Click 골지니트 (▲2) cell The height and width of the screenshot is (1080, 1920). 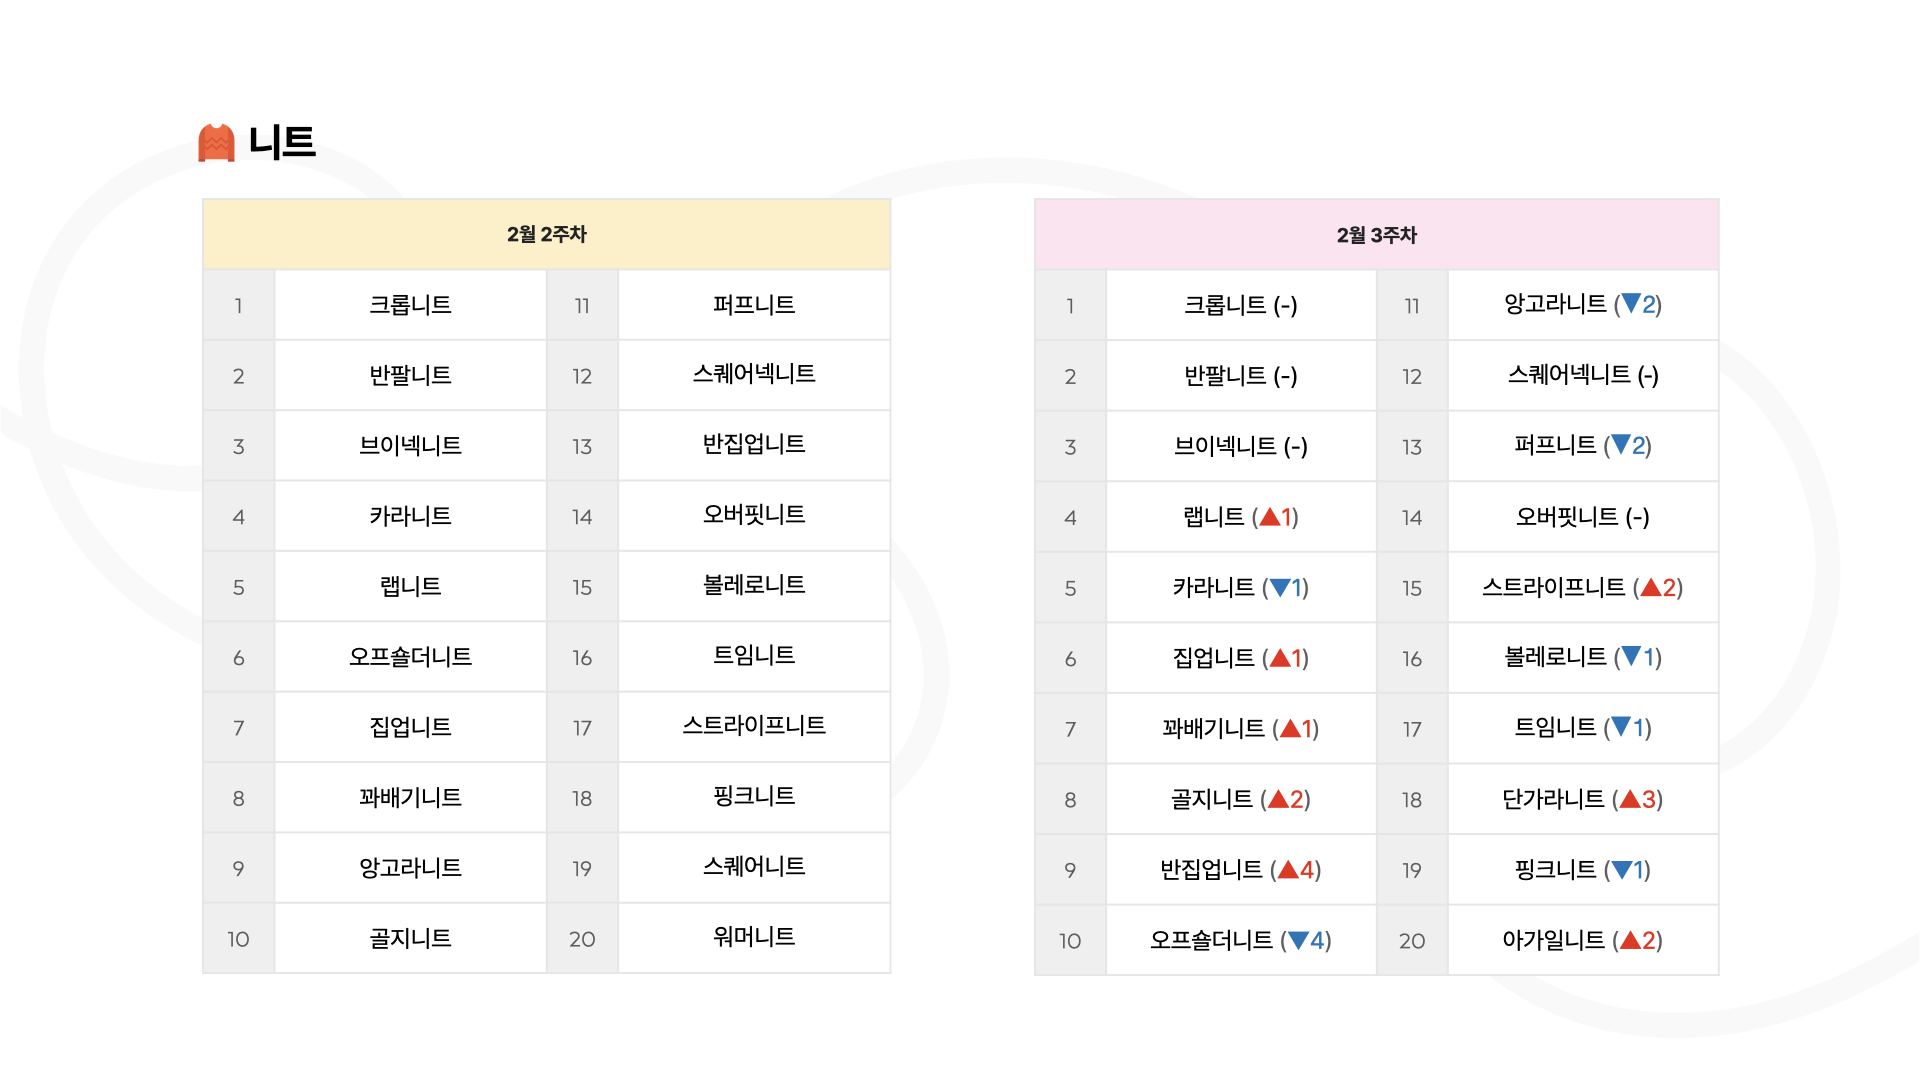point(1241,799)
